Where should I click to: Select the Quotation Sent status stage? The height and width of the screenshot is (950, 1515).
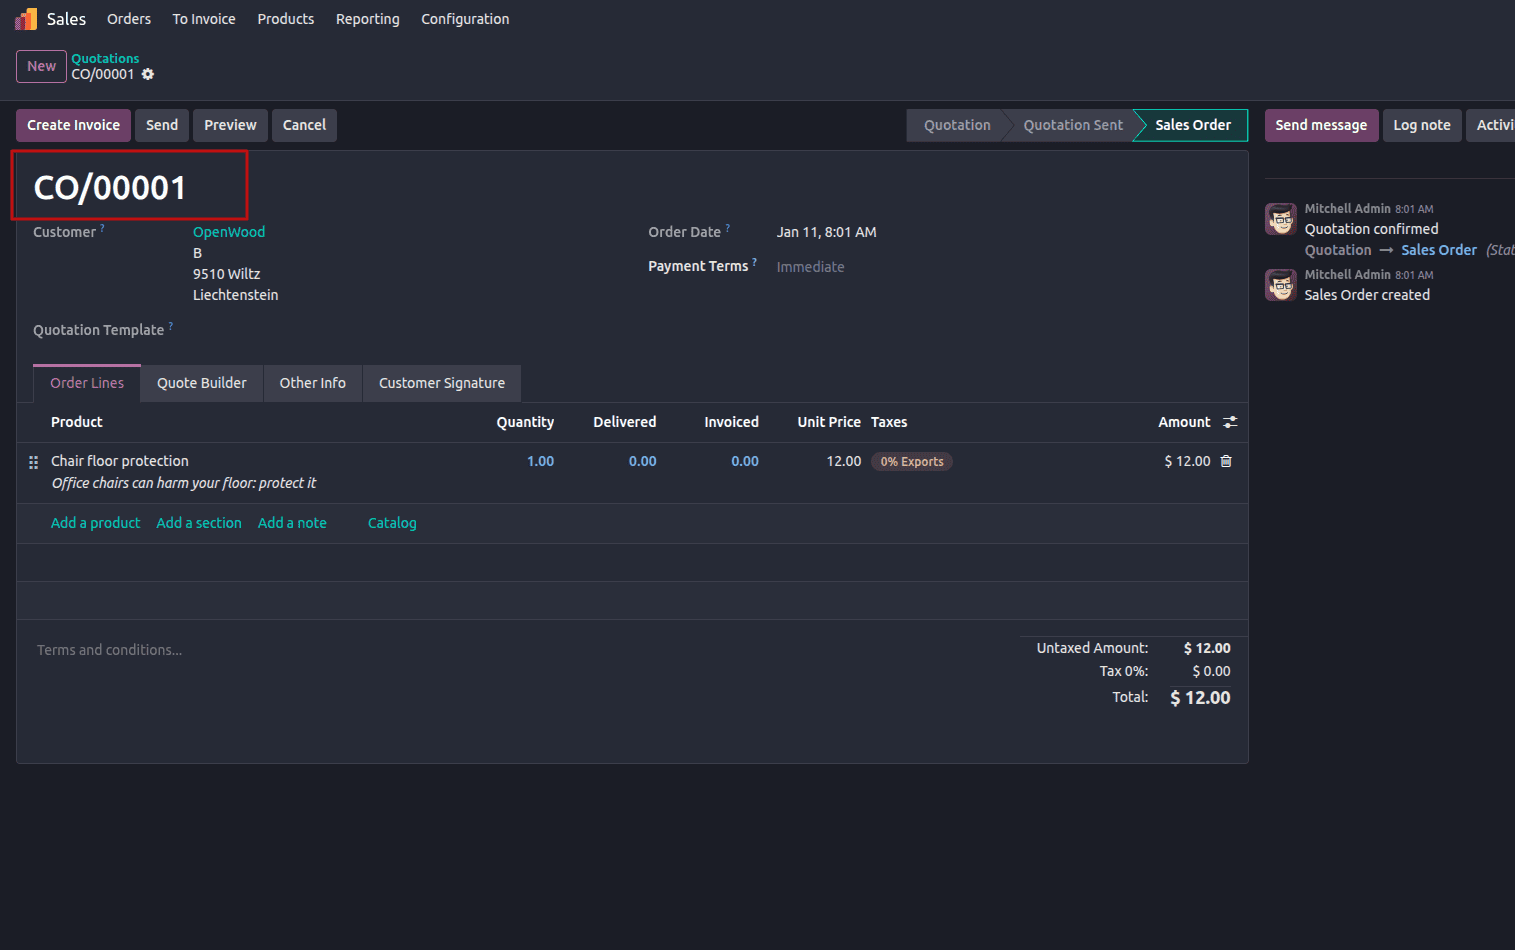[1073, 125]
